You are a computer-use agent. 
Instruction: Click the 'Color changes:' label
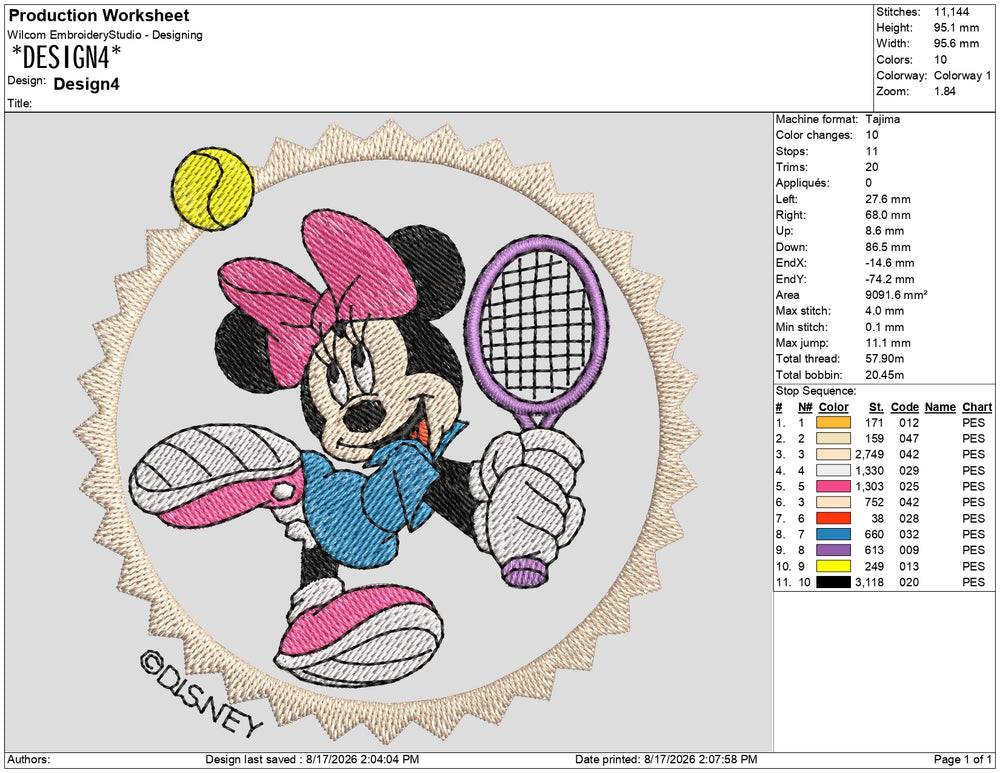(814, 135)
